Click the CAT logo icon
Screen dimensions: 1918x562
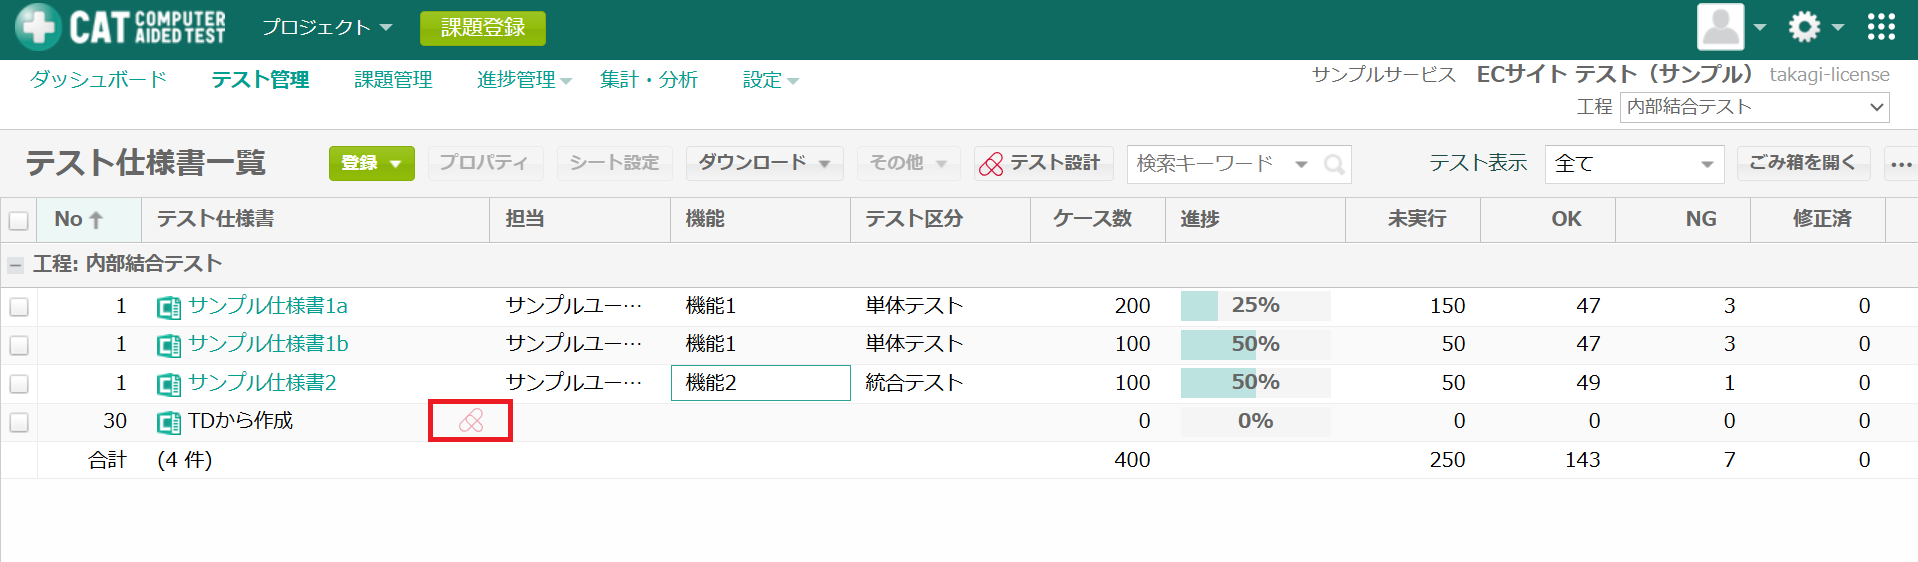(x=38, y=27)
